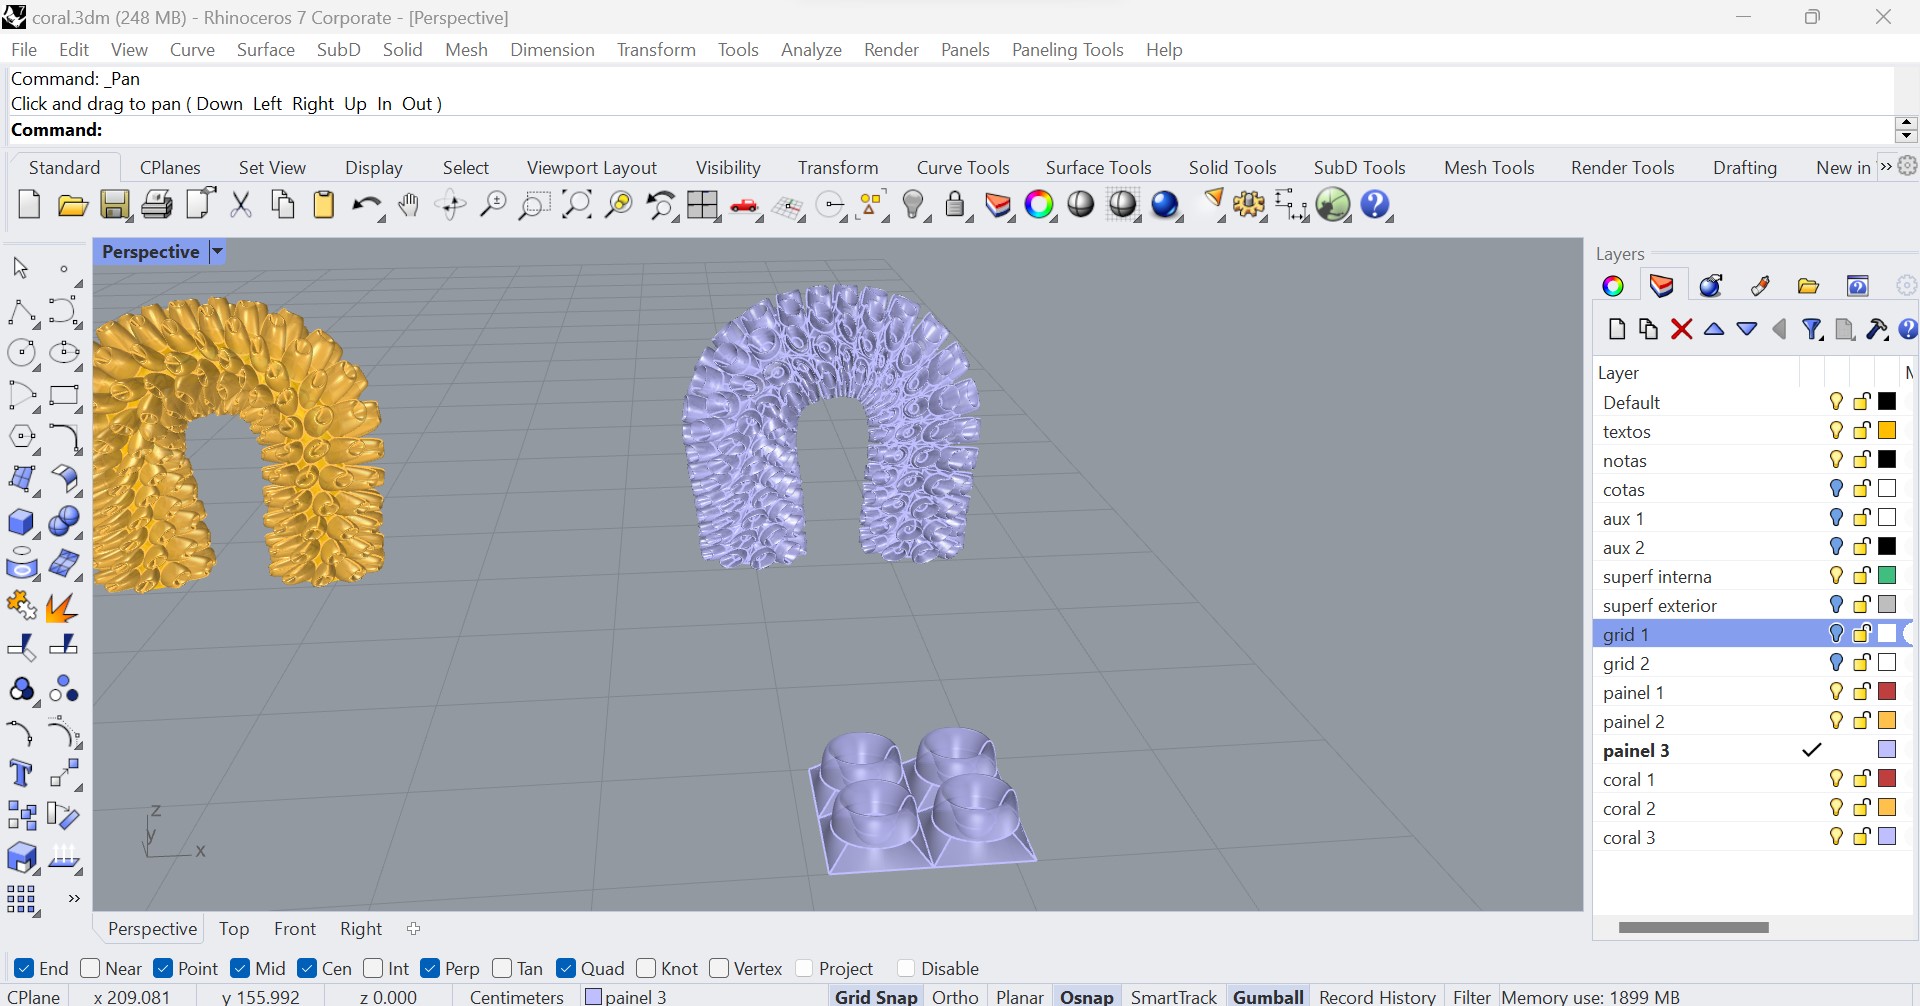The height and width of the screenshot is (1006, 1920).
Task: Click the Print icon in toolbar
Action: (157, 205)
